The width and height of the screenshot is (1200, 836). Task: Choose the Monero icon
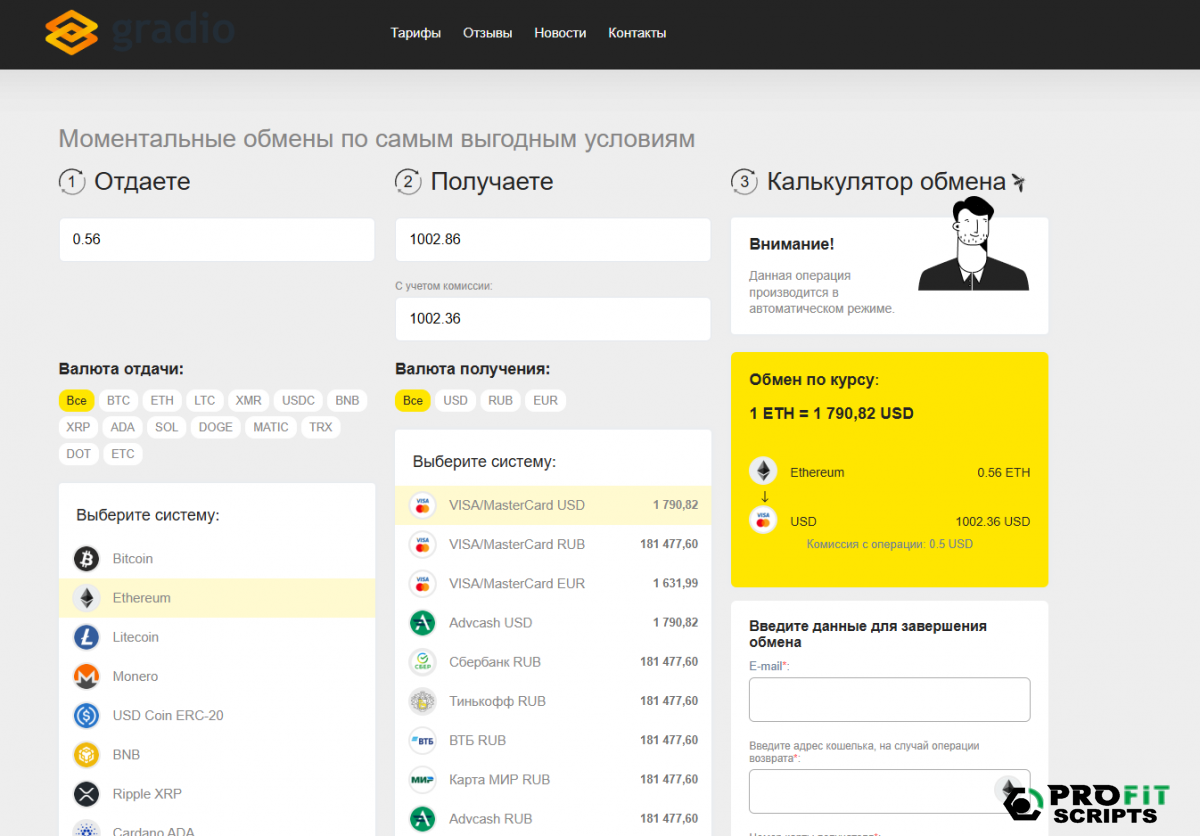(87, 677)
